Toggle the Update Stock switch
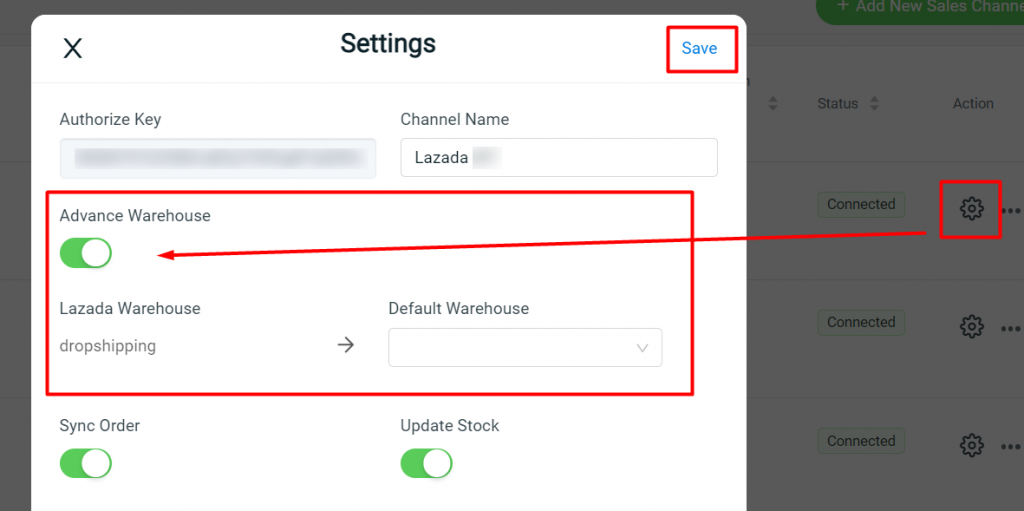The height and width of the screenshot is (511, 1024). pos(426,463)
